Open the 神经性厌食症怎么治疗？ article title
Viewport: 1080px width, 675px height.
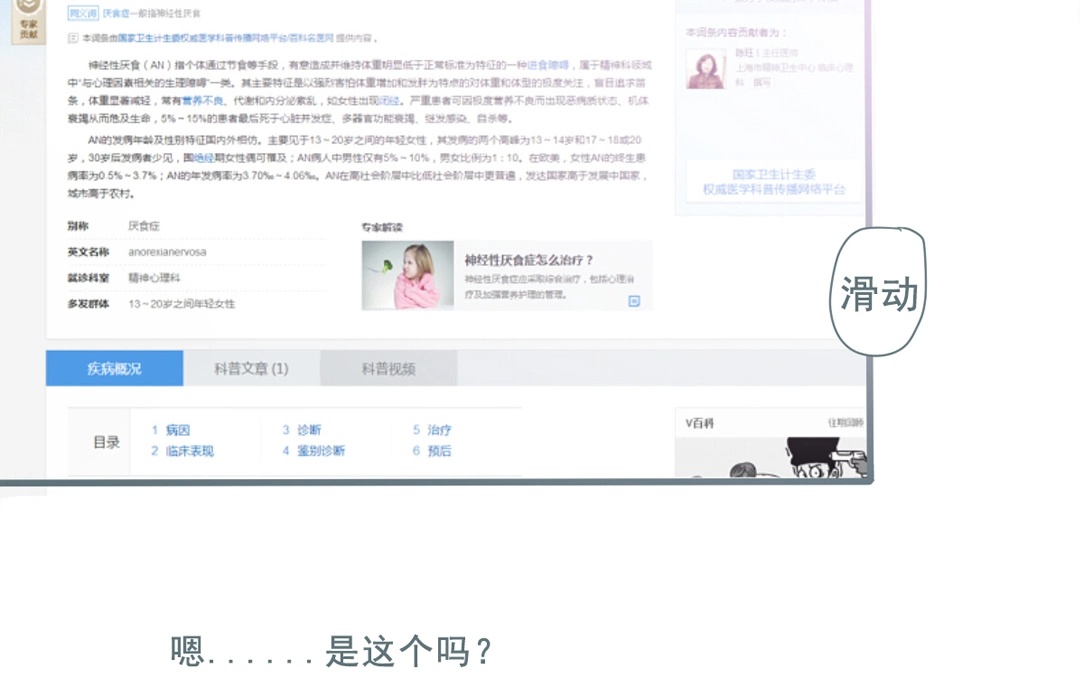(529, 260)
